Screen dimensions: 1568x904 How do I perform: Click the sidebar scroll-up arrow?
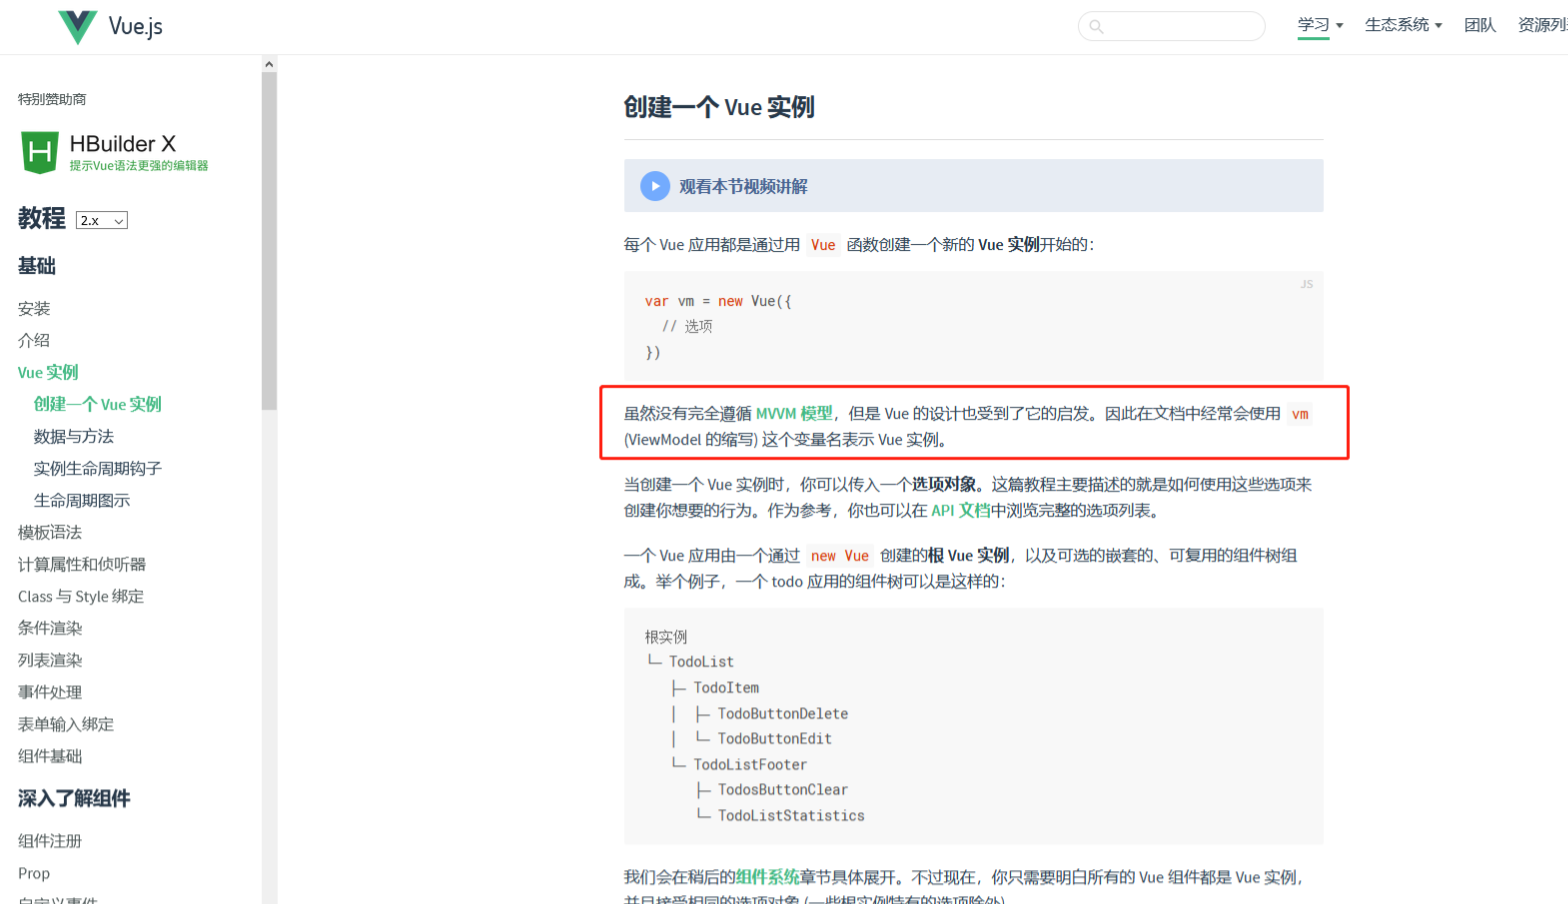[269, 64]
